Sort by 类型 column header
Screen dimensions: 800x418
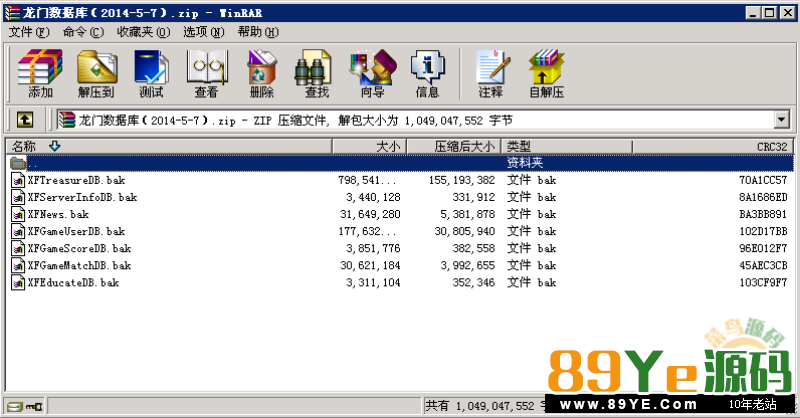pos(567,146)
